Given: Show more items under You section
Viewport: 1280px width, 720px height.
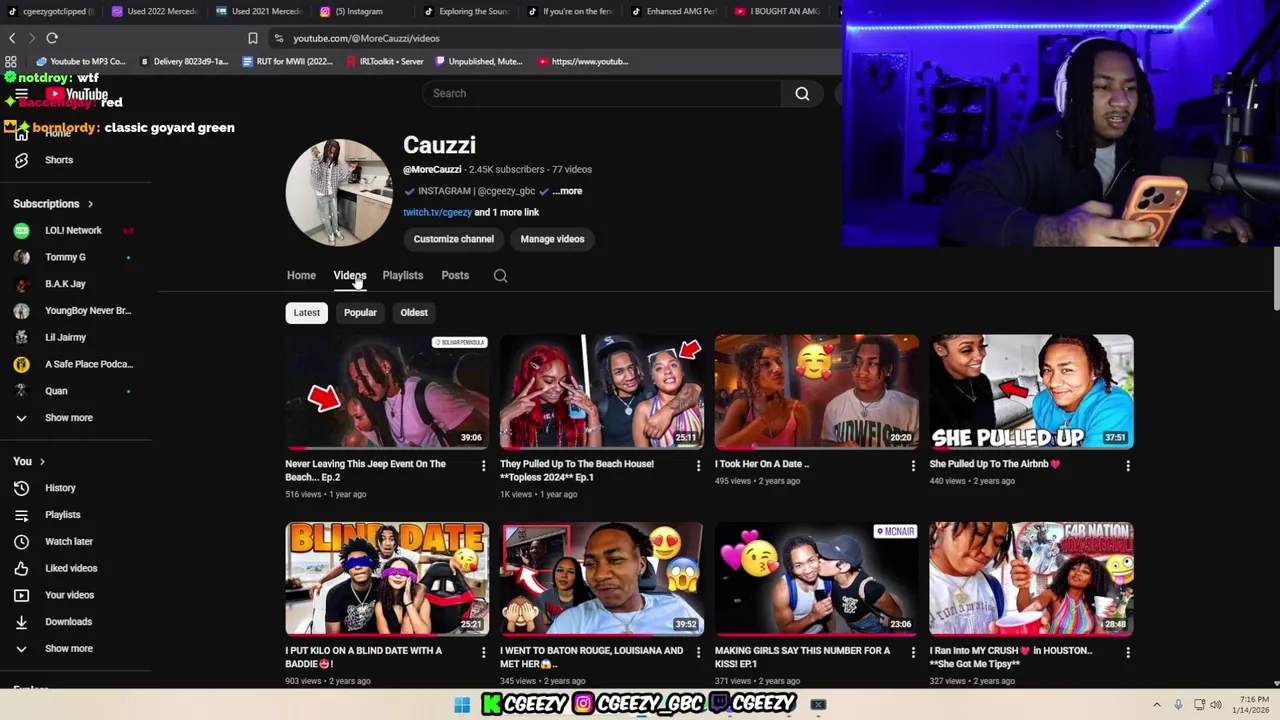Looking at the screenshot, I should pos(68,649).
